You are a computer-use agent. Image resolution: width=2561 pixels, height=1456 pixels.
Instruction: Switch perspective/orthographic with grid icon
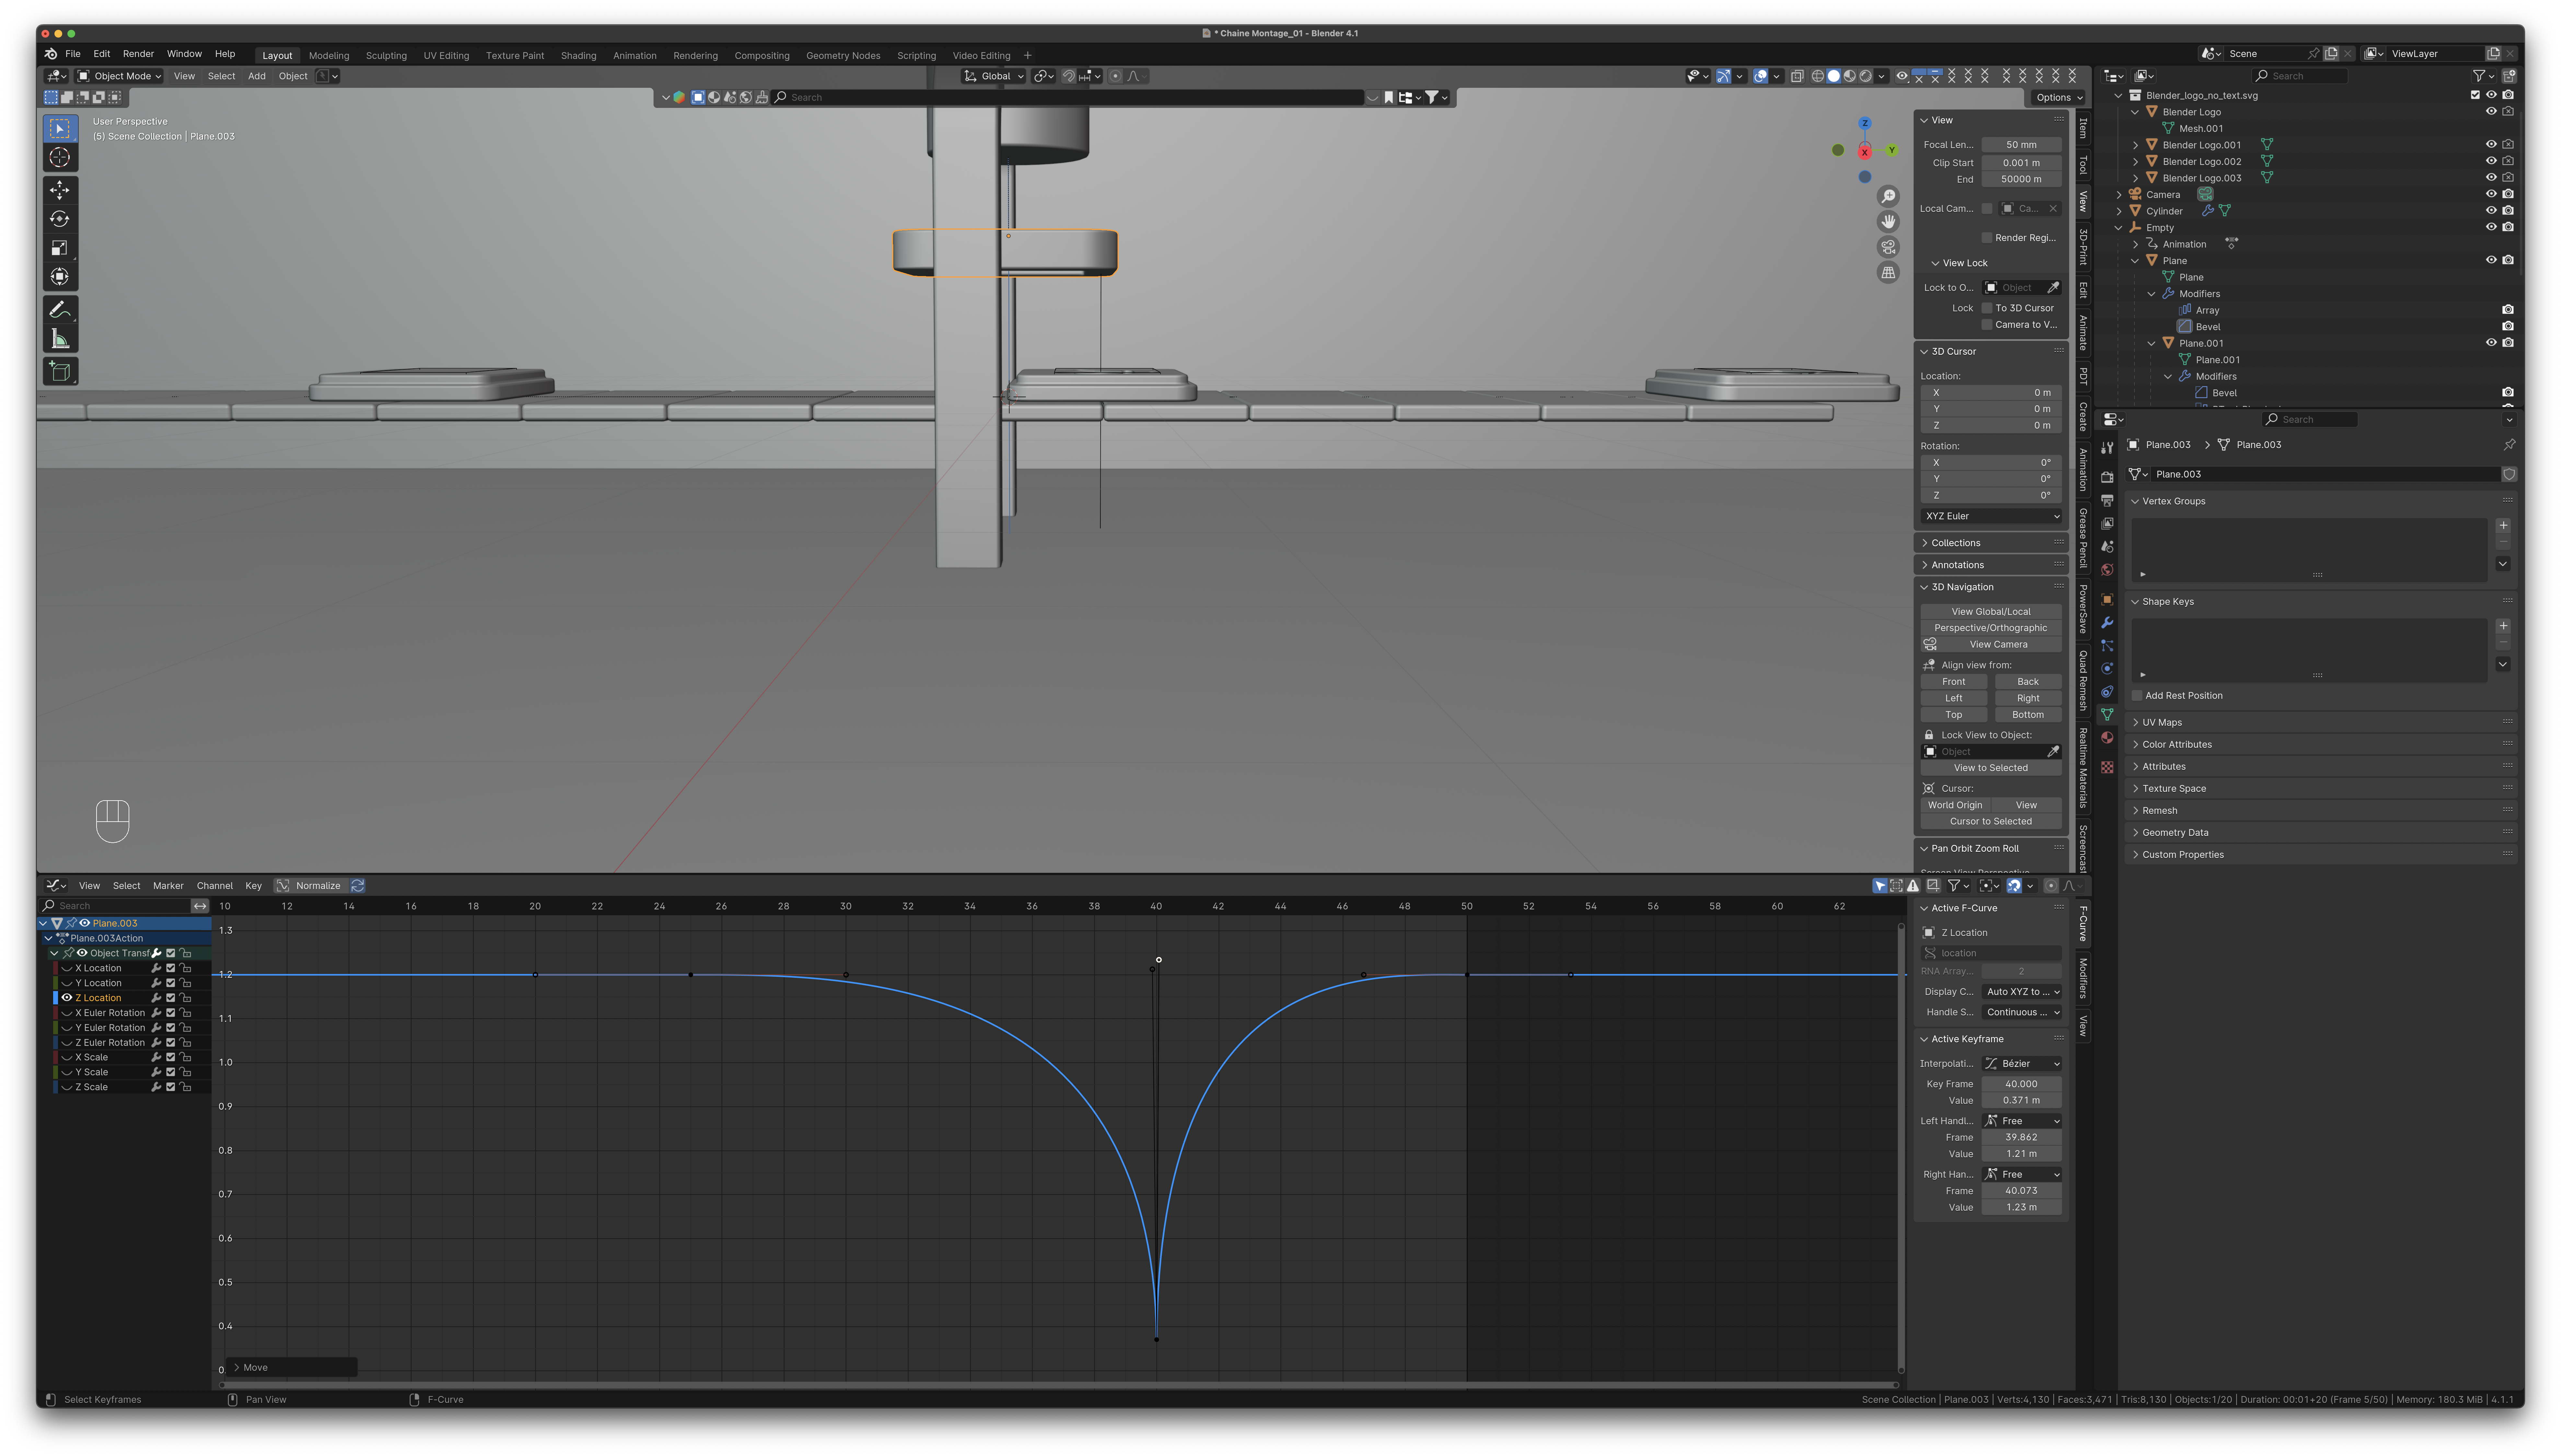1888,272
